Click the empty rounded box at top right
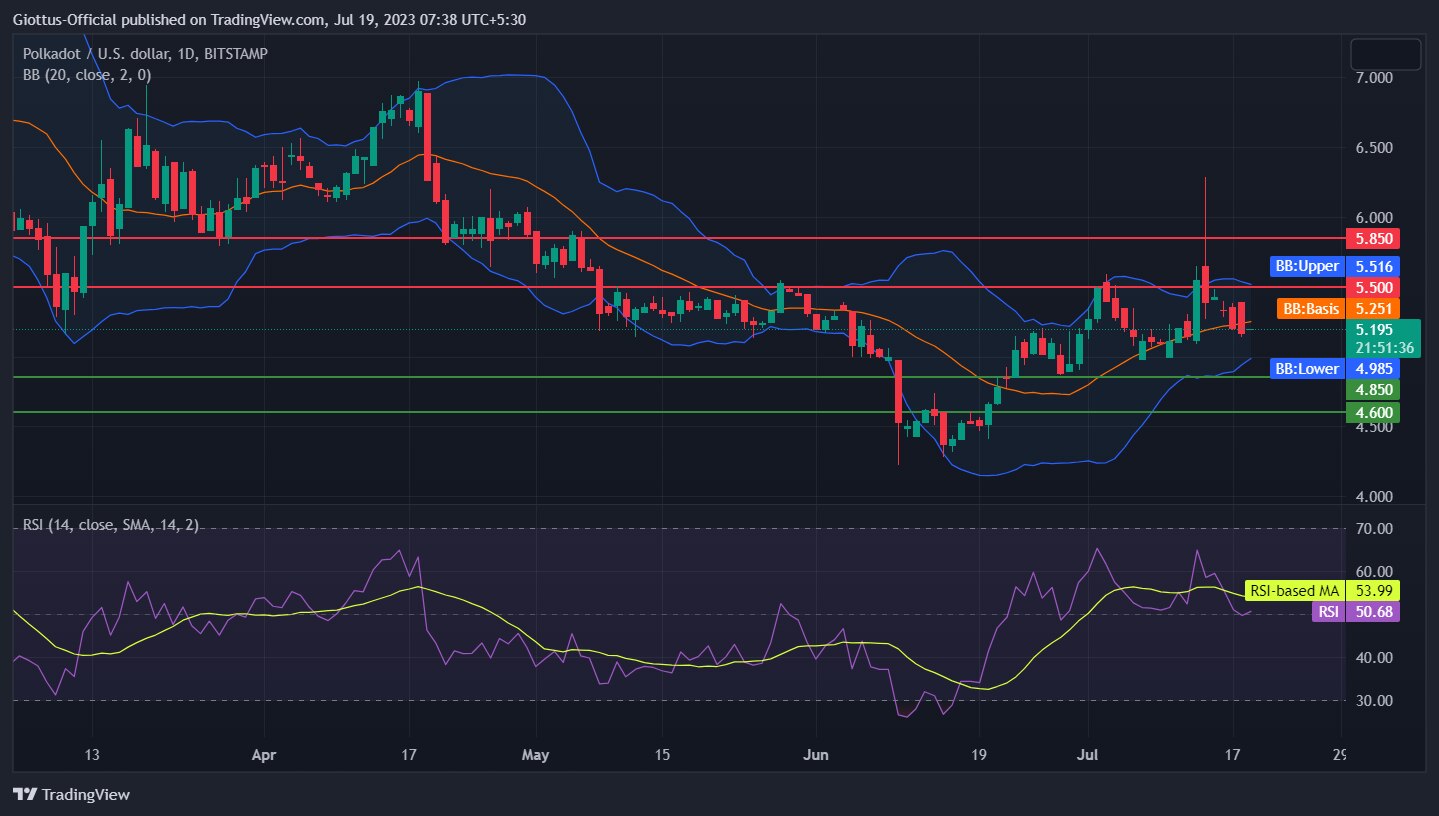 coord(1385,54)
